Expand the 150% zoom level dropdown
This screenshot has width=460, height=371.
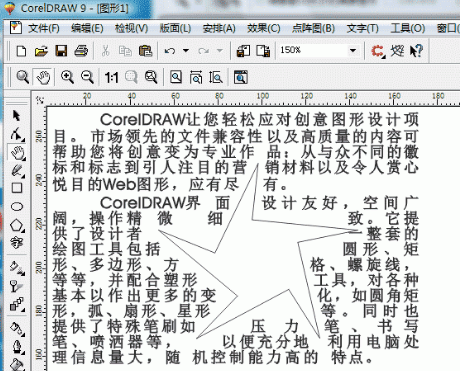tap(352, 51)
